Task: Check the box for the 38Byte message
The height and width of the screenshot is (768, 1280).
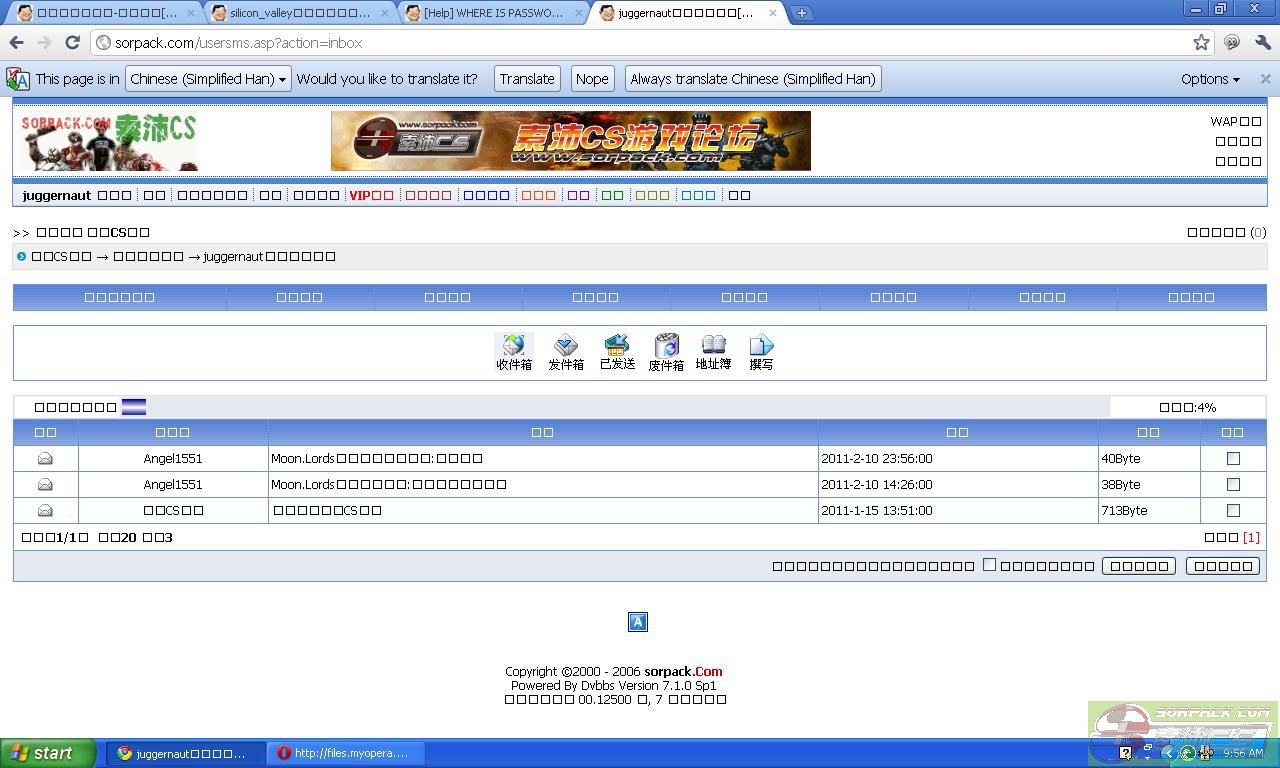Action: pyautogui.click(x=1233, y=484)
